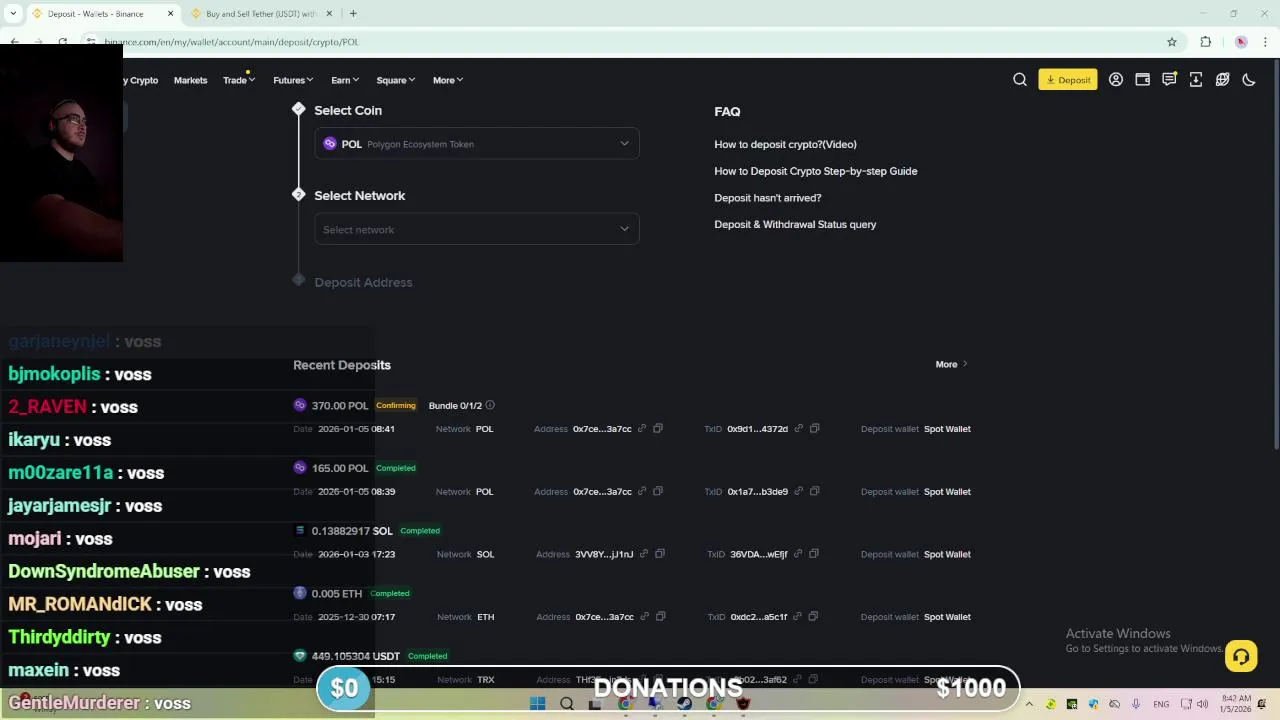
Task: Open the notifications message icon
Action: [1169, 80]
